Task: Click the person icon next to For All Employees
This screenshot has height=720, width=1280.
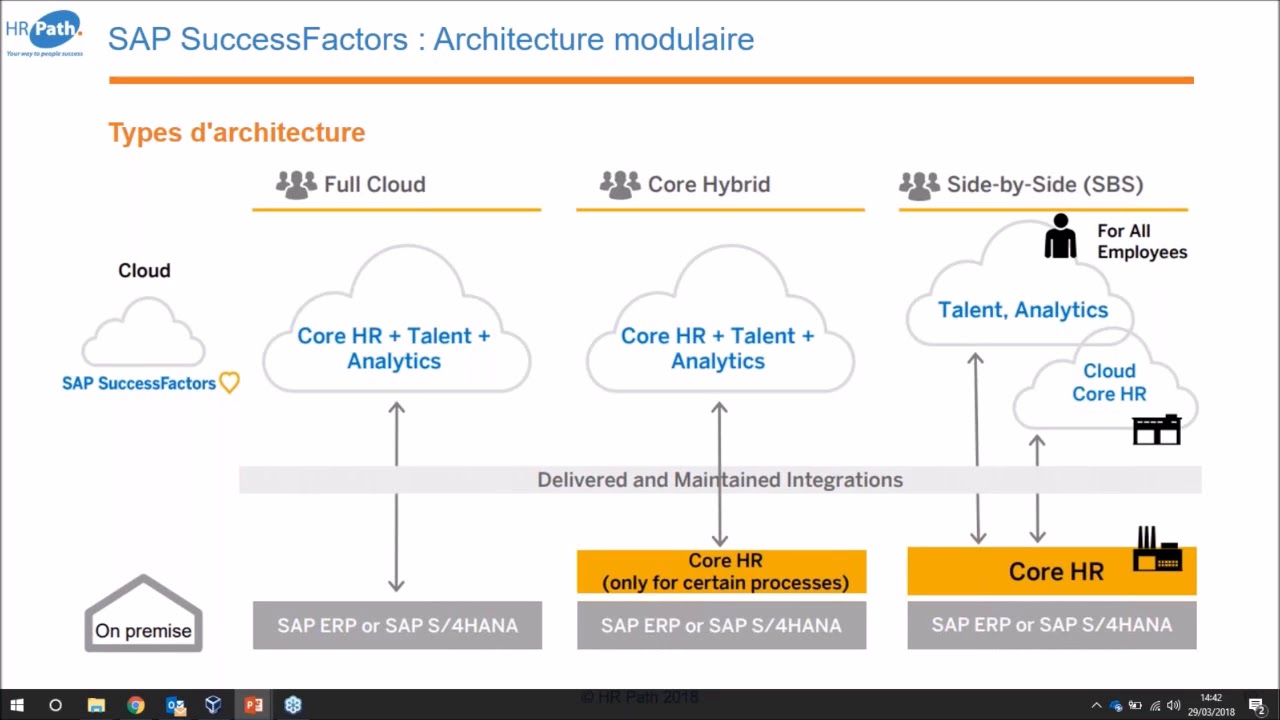Action: tap(1060, 236)
